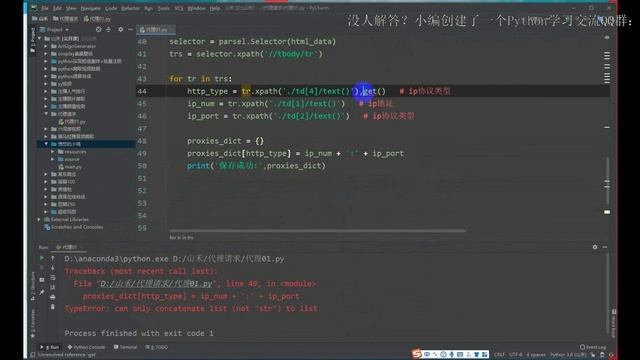Expand the cosplay folder
The height and width of the screenshot is (360, 640).
point(46,53)
